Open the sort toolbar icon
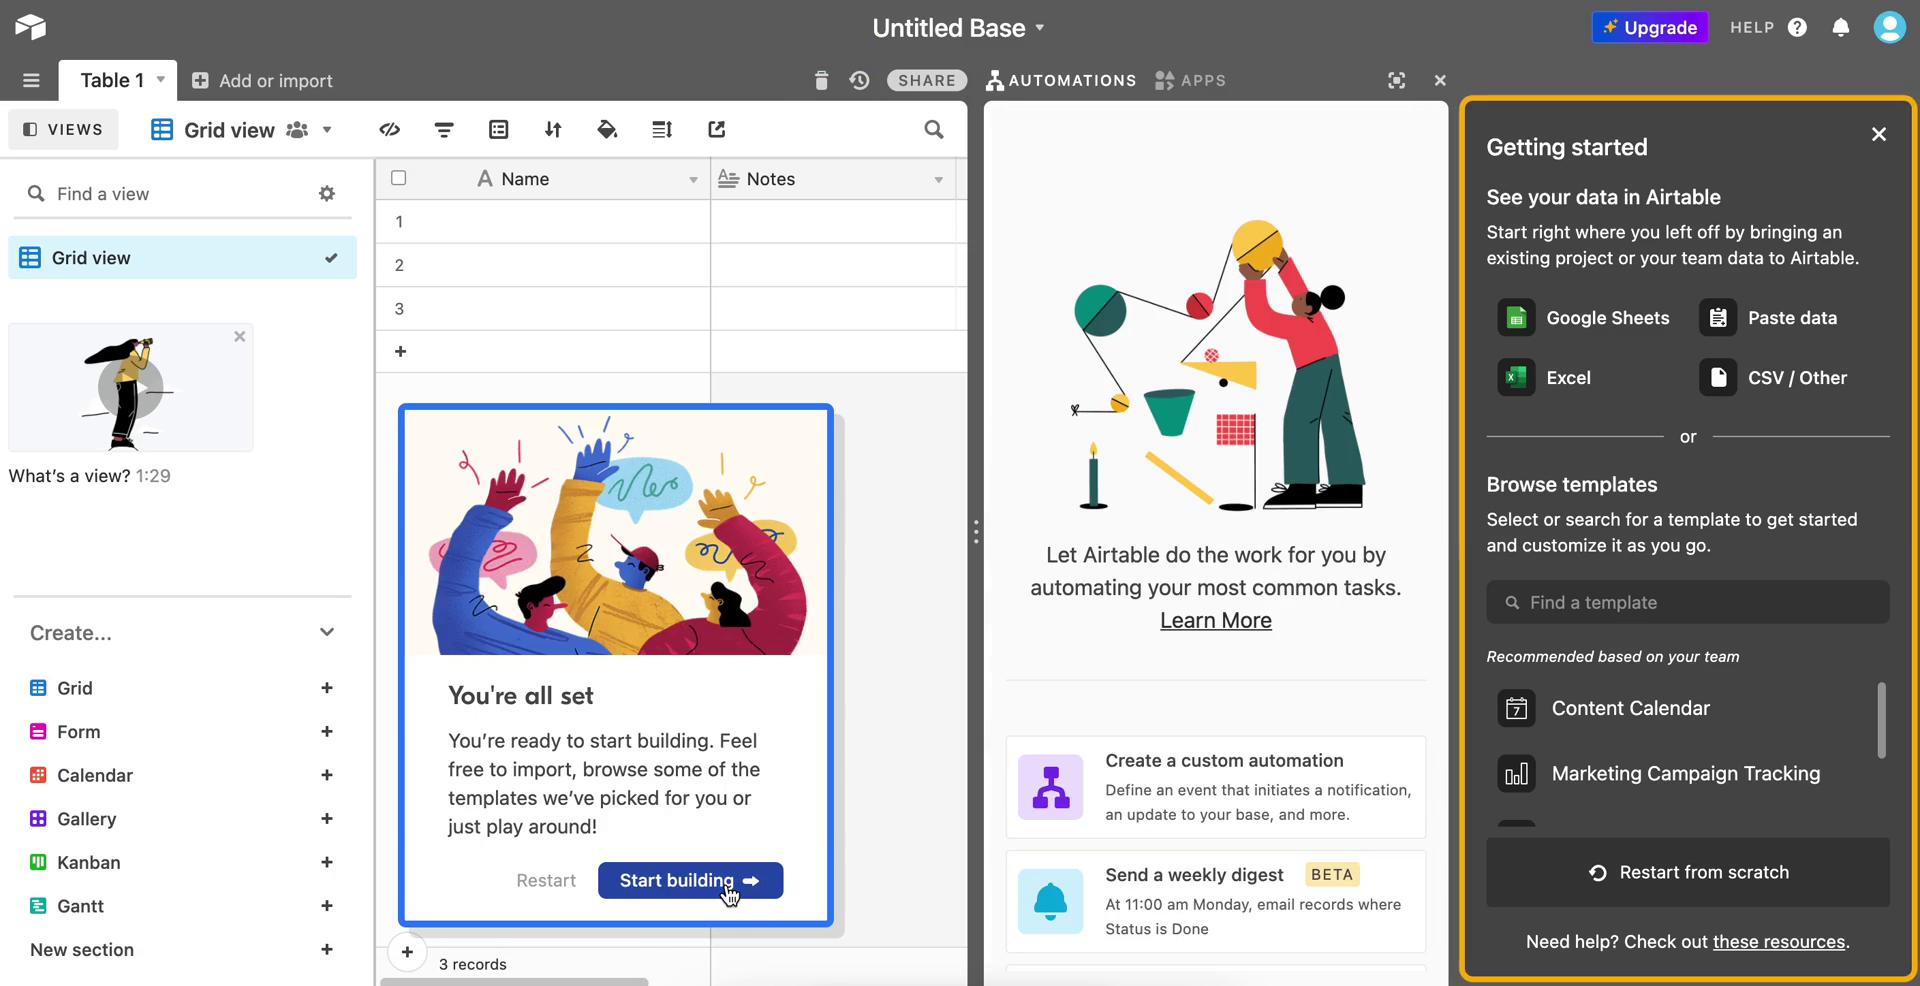This screenshot has width=1920, height=986. [x=553, y=129]
